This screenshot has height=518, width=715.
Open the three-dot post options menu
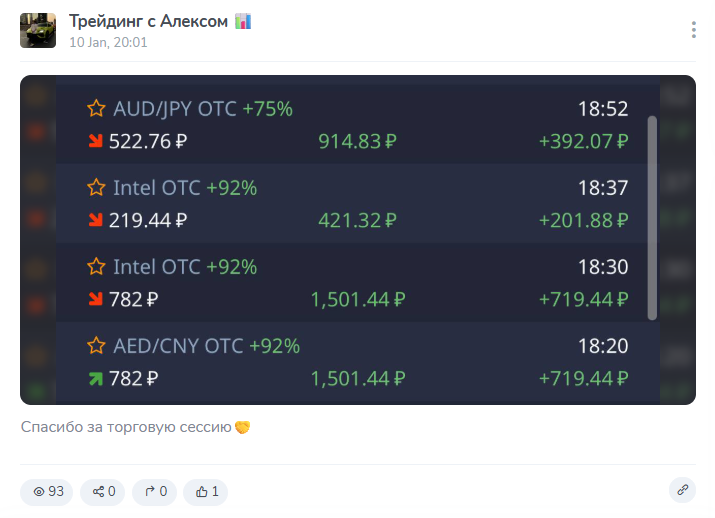694,30
